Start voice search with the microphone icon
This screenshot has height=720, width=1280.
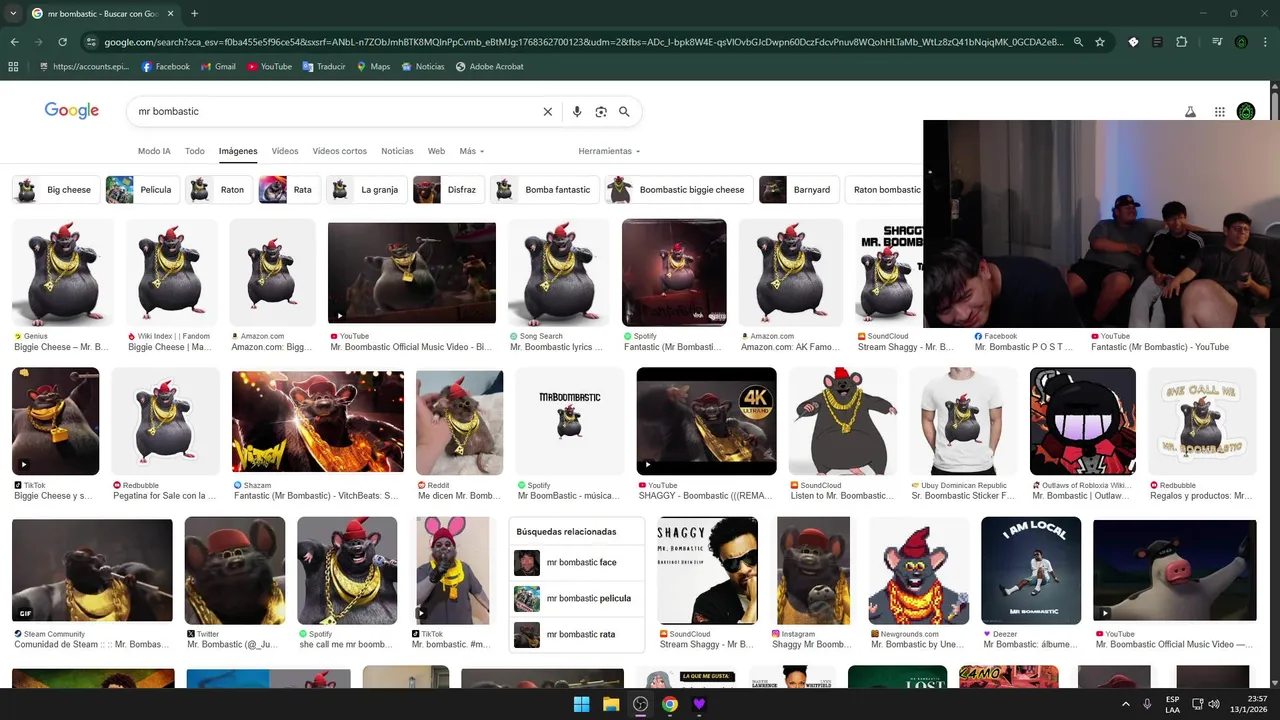coord(577,112)
